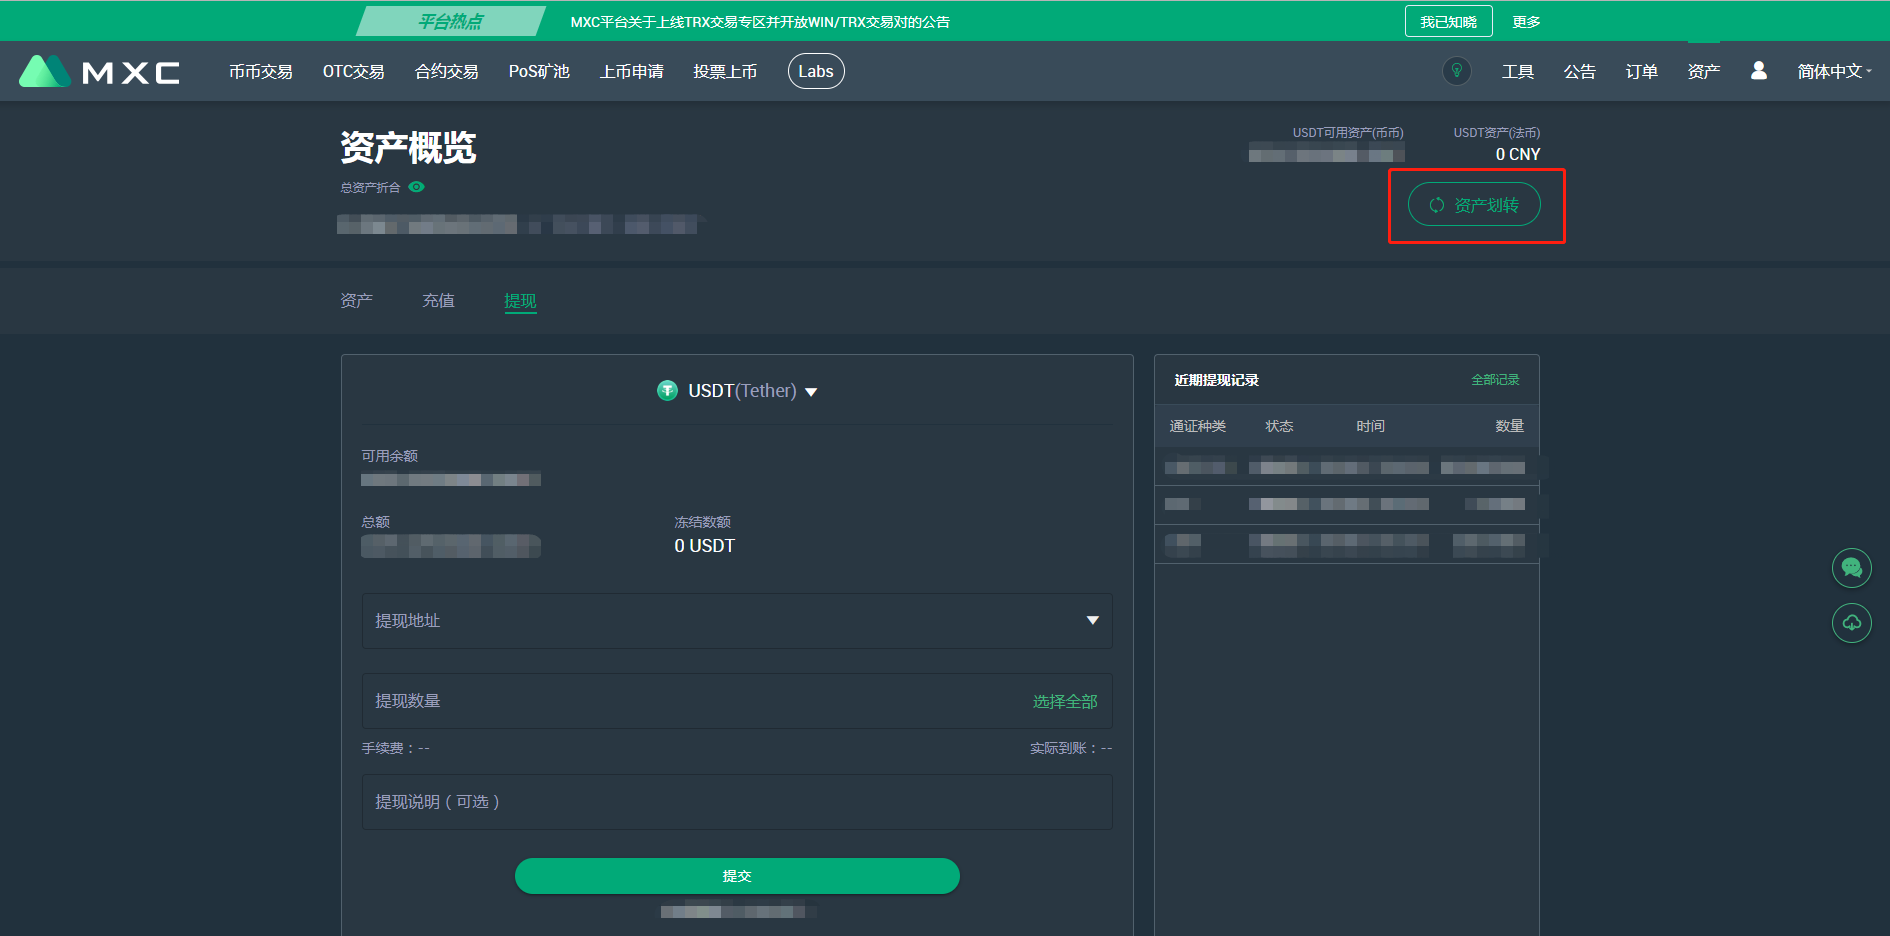Viewport: 1890px width, 936px height.
Task: Click the 提现说明 optional note field
Action: 736,802
